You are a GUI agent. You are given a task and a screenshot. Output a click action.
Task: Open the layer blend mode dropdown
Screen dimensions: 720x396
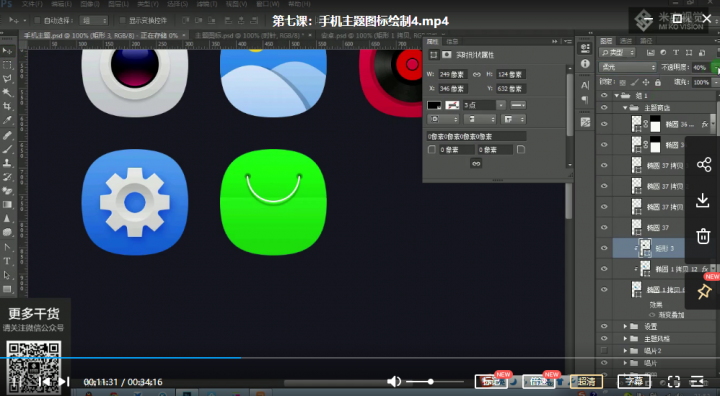click(628, 68)
